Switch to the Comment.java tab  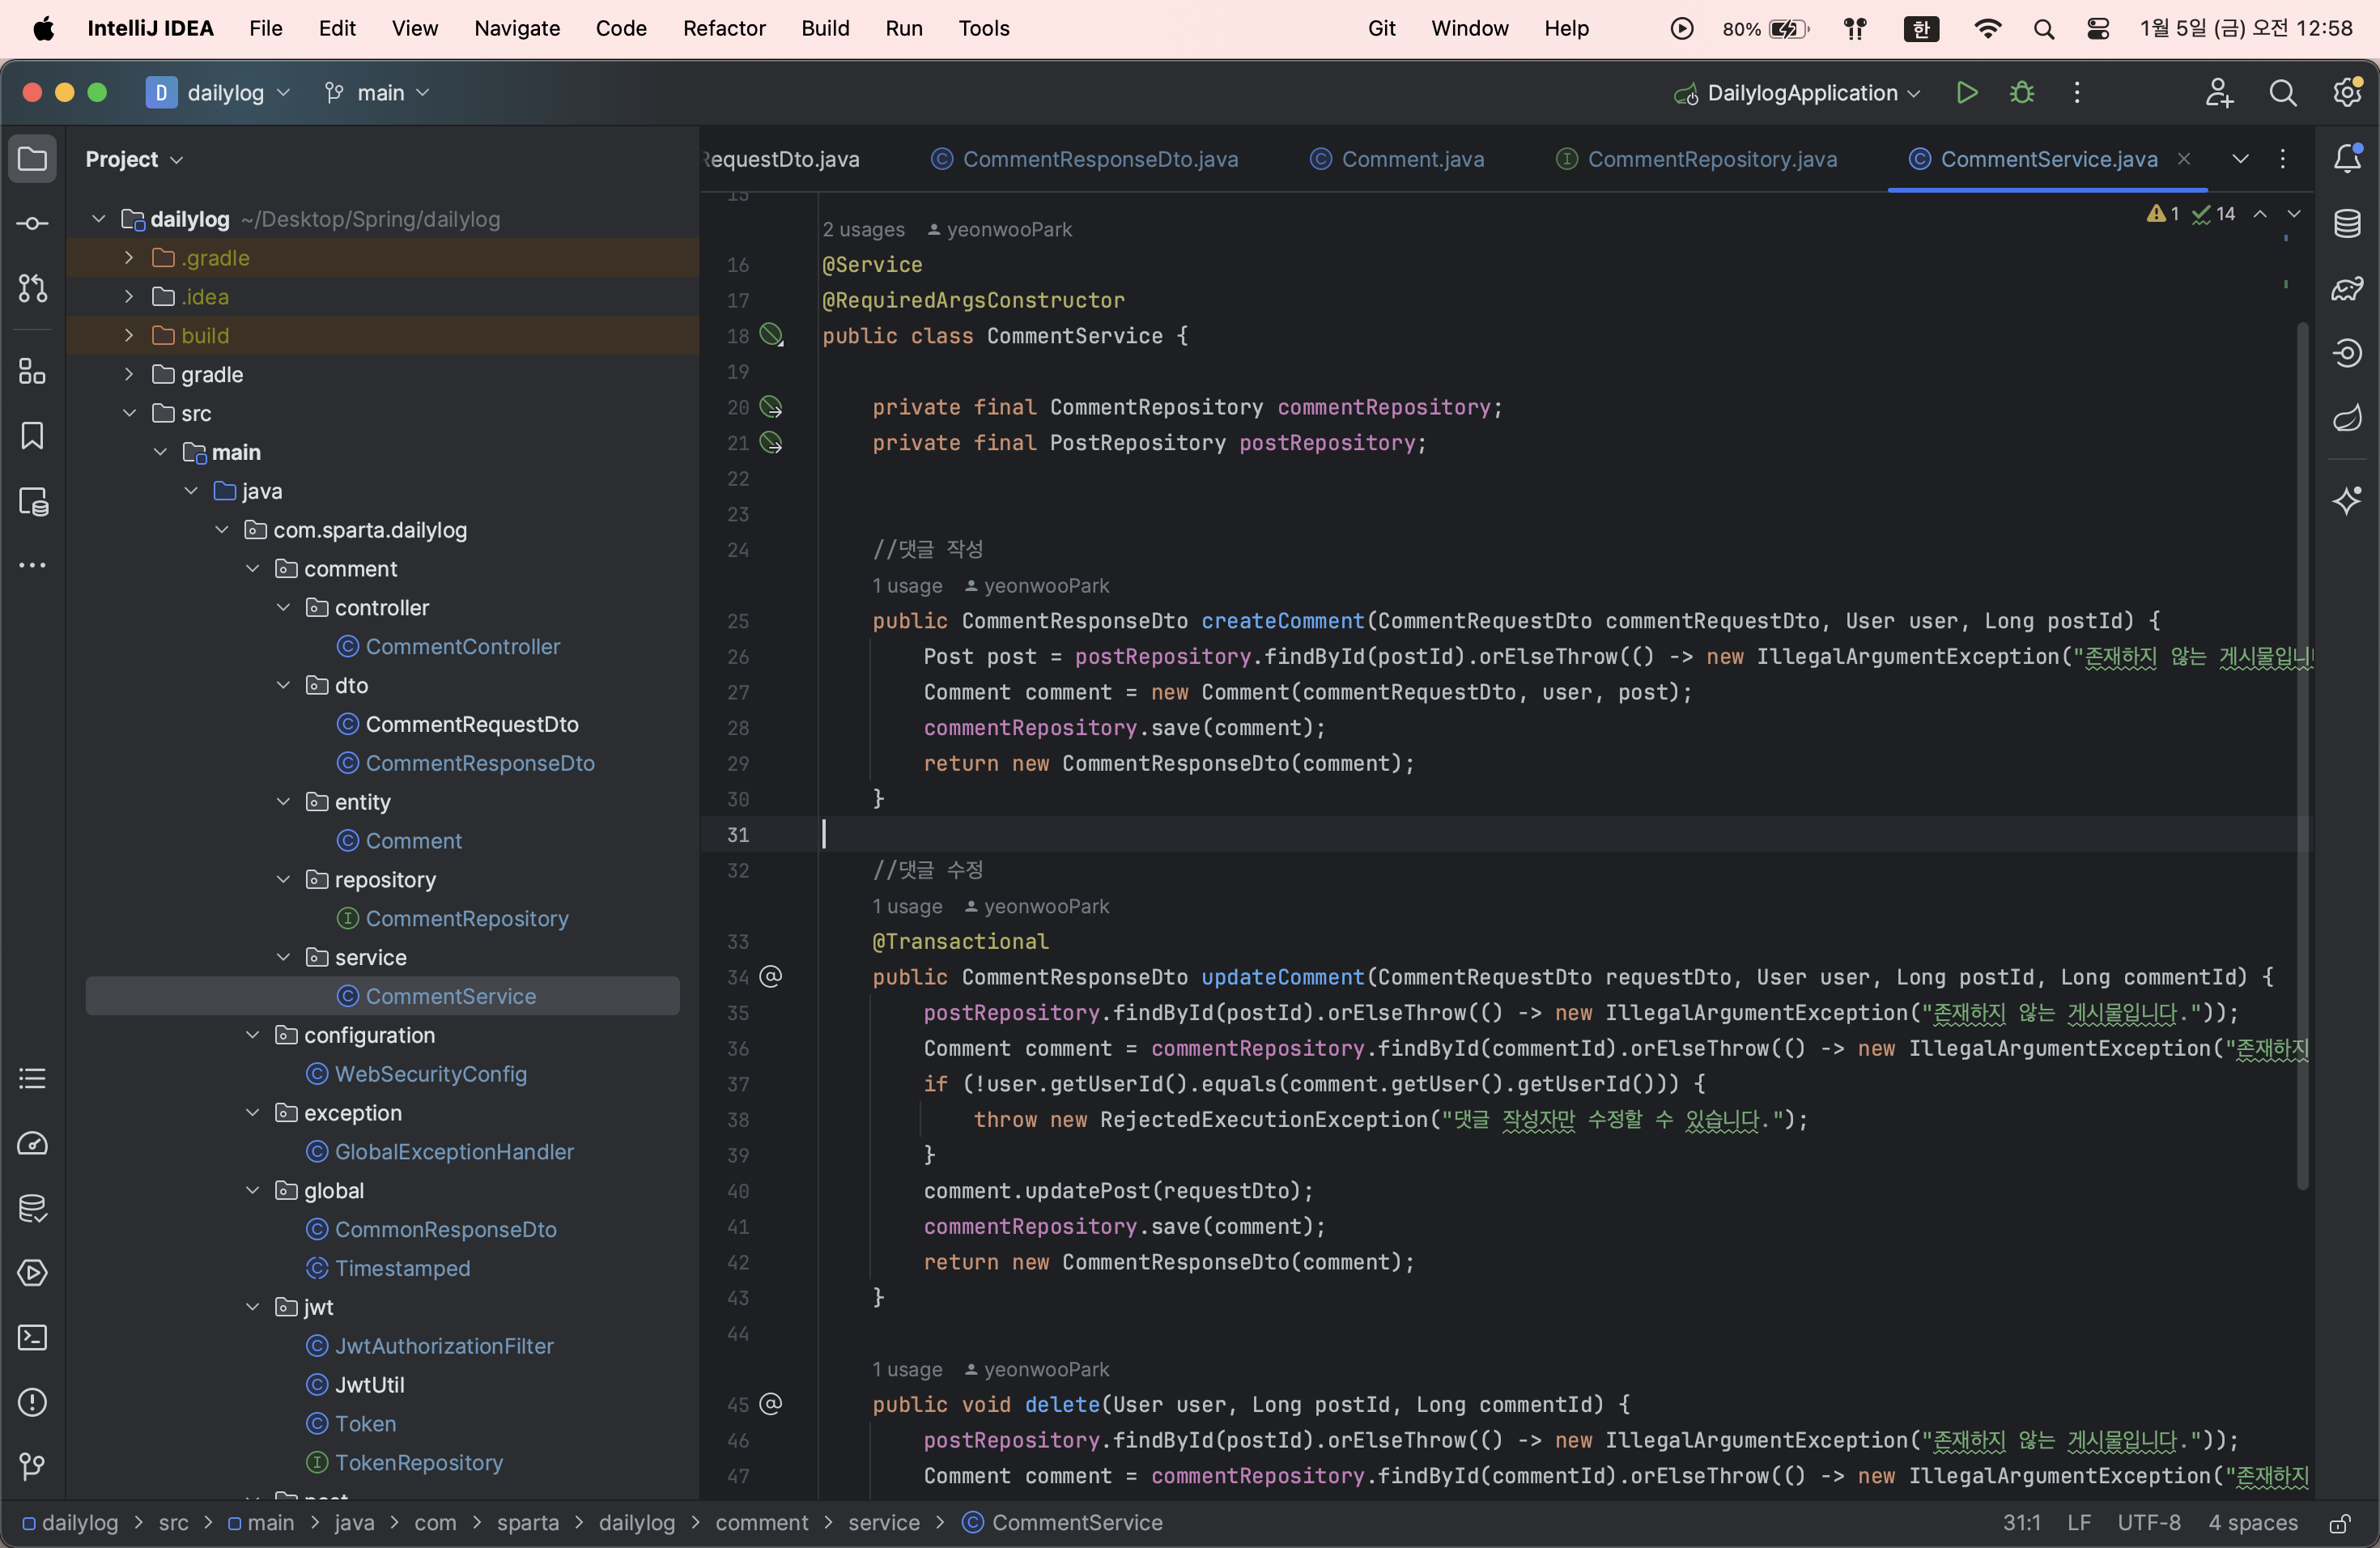coord(1411,159)
